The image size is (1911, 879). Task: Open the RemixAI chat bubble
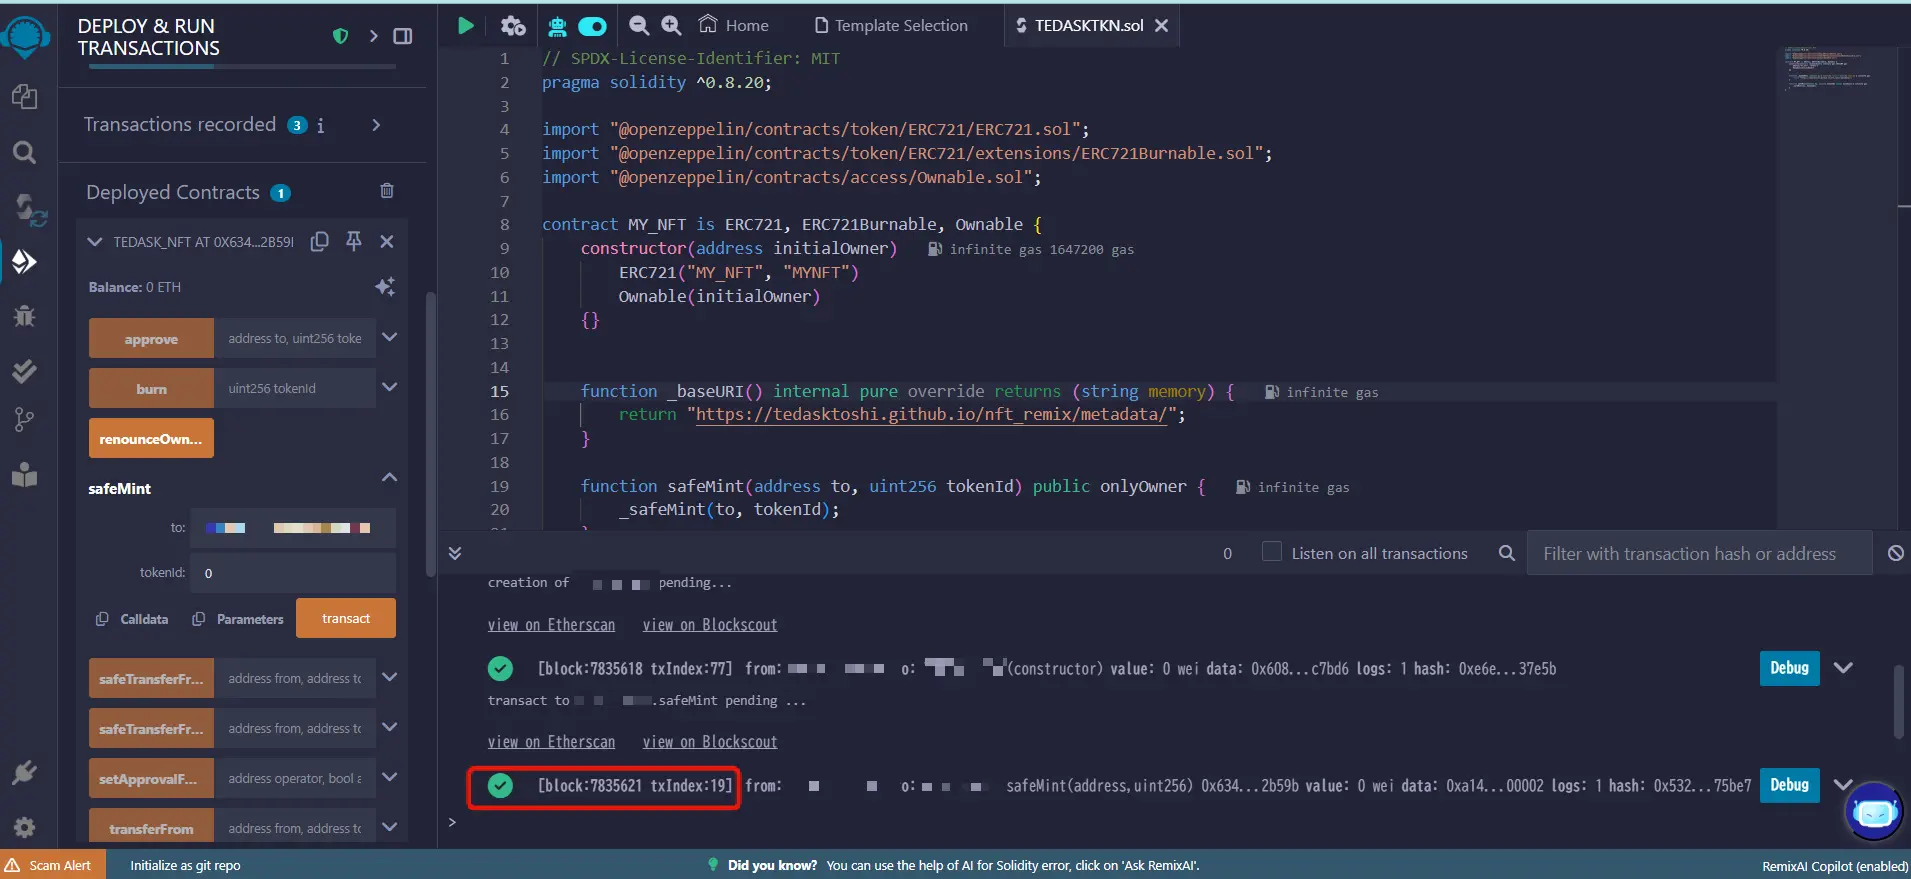(x=1874, y=811)
